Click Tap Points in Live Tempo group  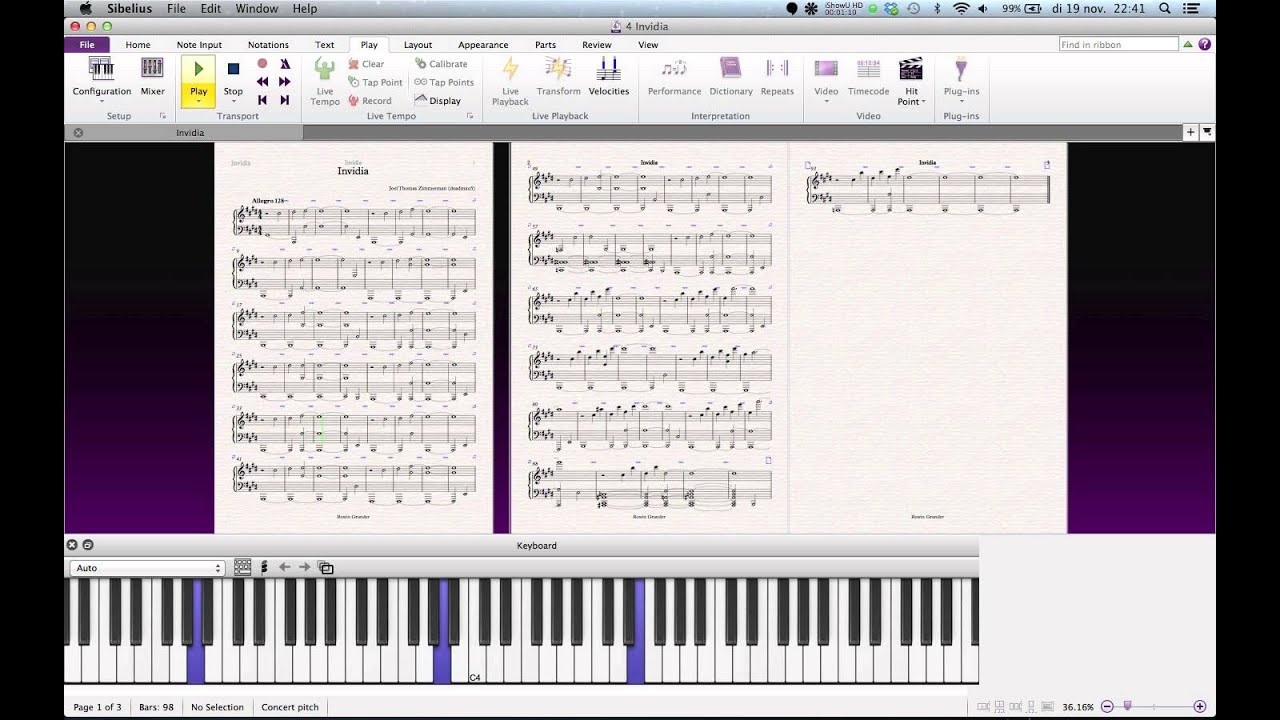444,82
